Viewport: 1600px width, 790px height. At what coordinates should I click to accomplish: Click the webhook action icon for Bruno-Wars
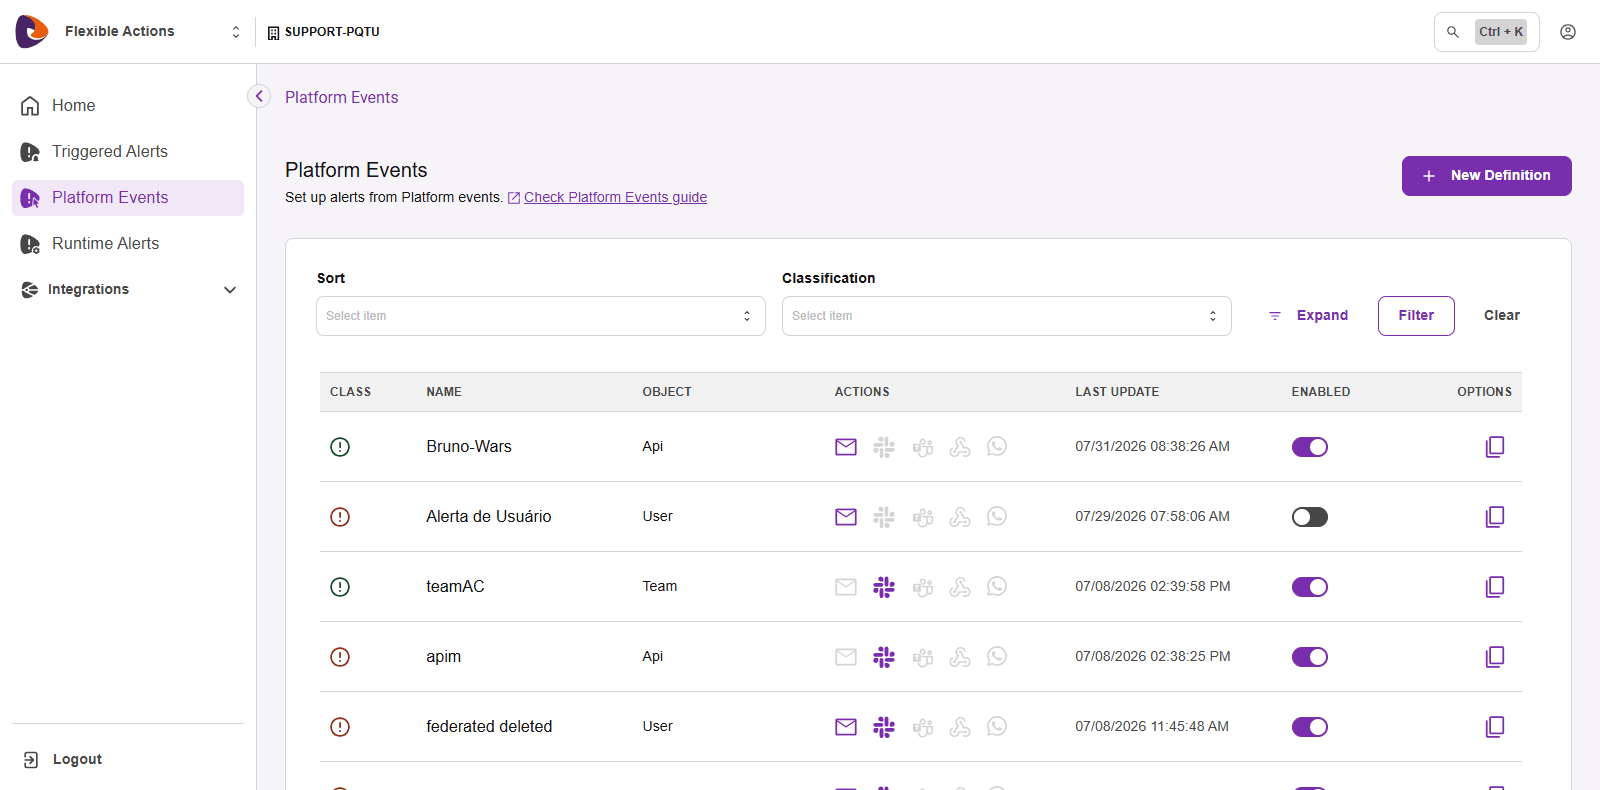pos(960,447)
